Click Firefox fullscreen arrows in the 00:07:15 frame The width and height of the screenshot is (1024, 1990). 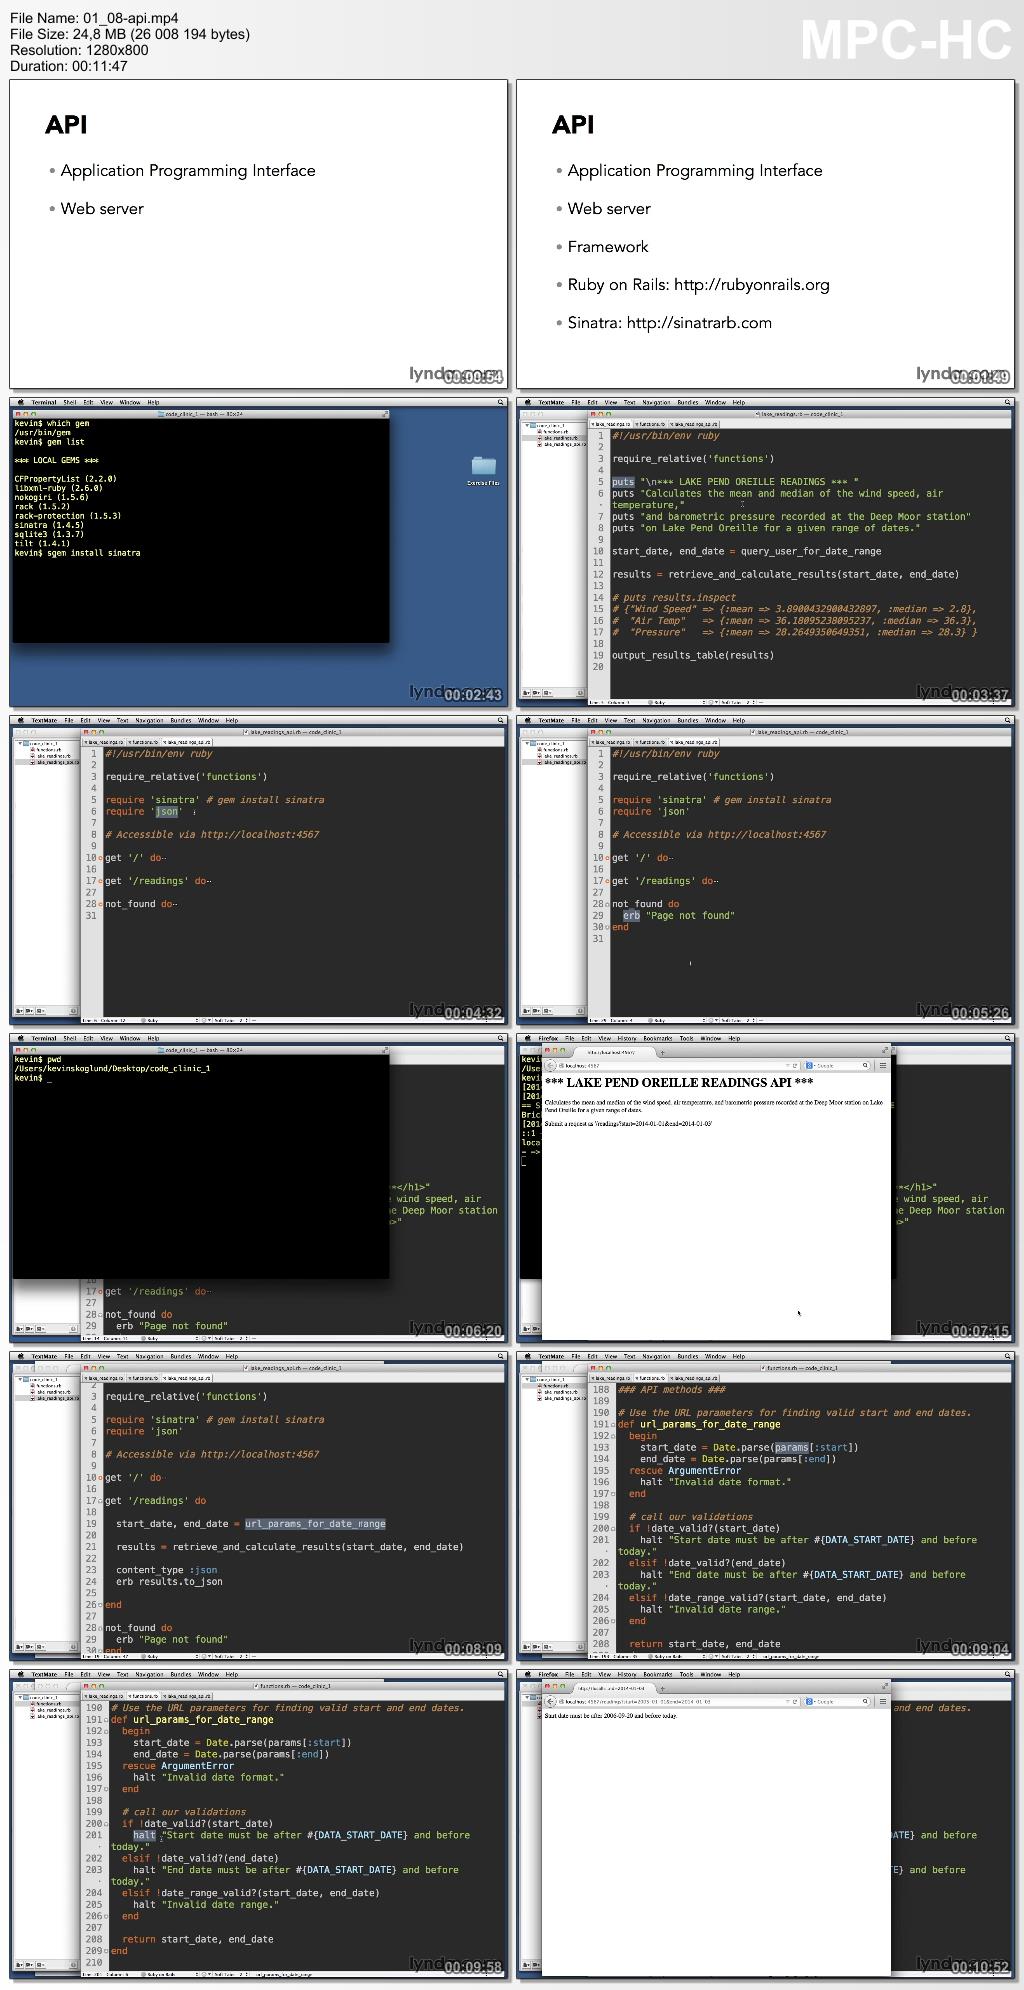click(x=884, y=1050)
